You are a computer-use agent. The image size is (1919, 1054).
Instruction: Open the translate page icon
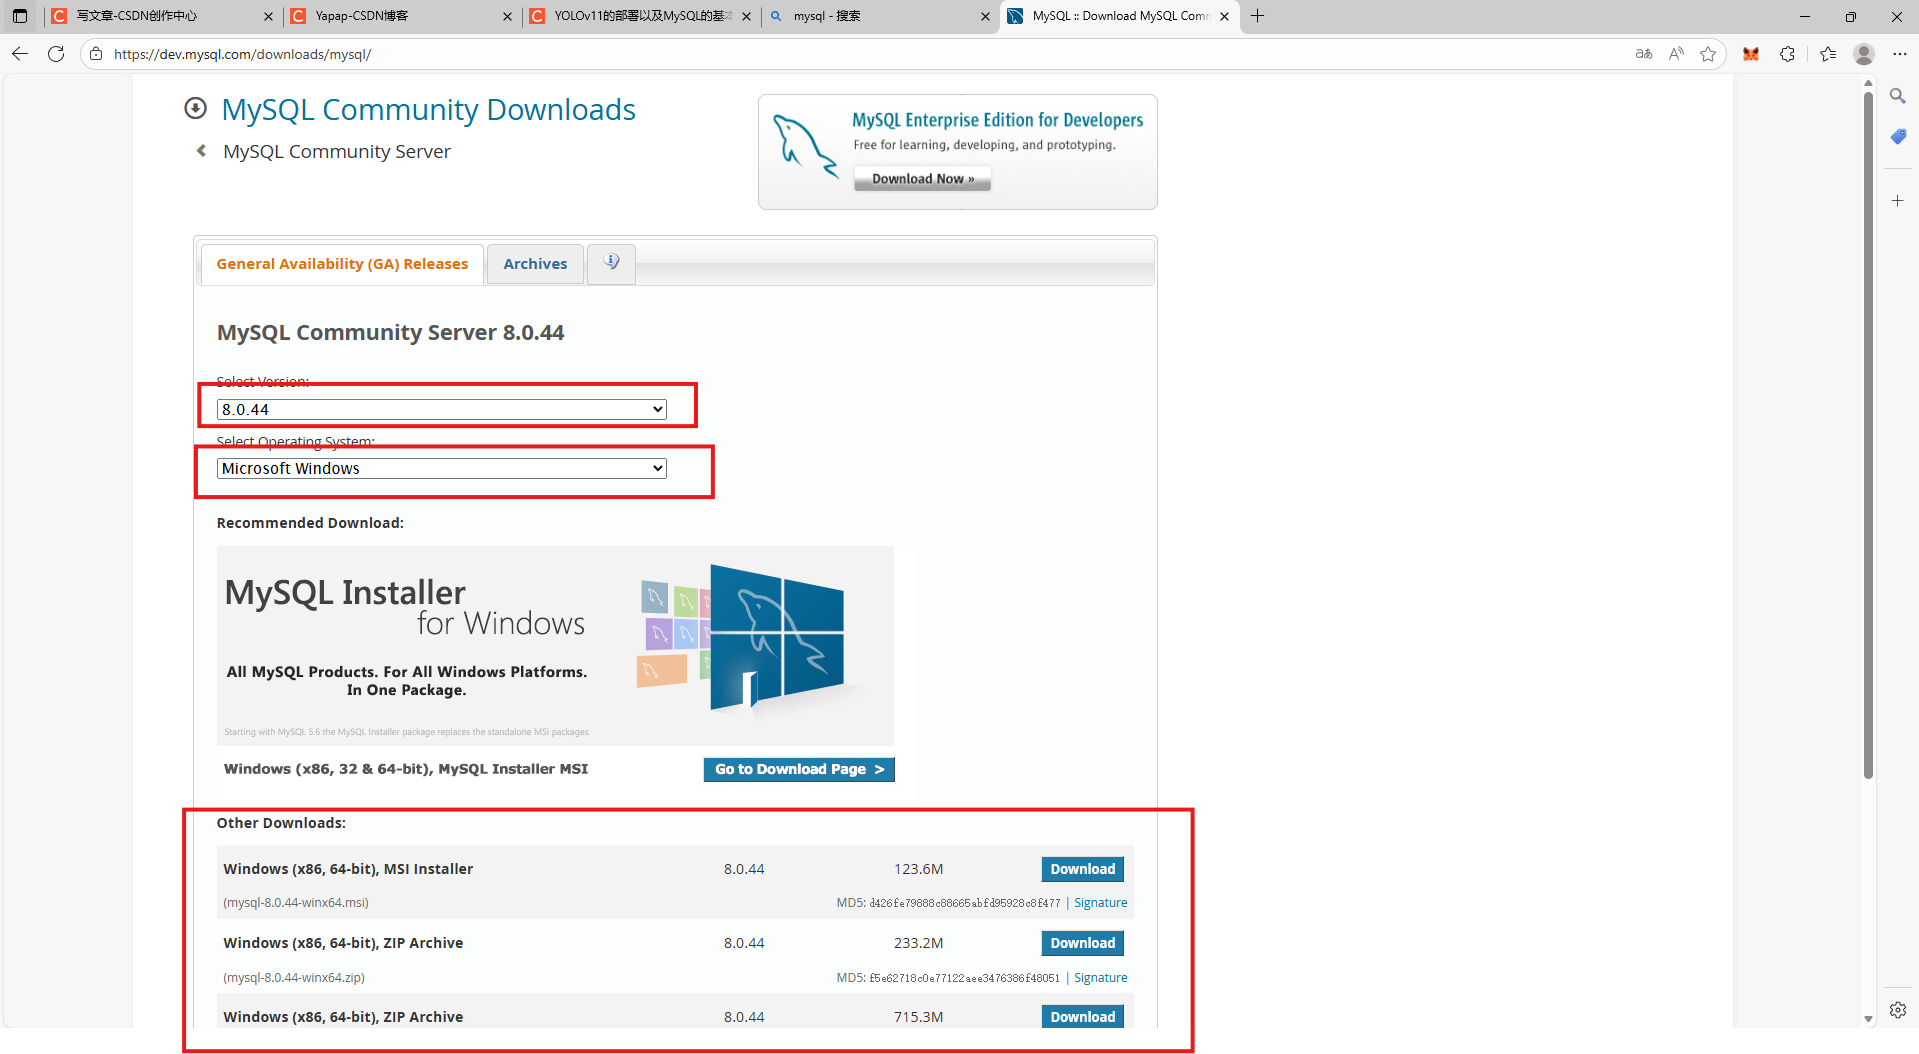[x=1644, y=54]
